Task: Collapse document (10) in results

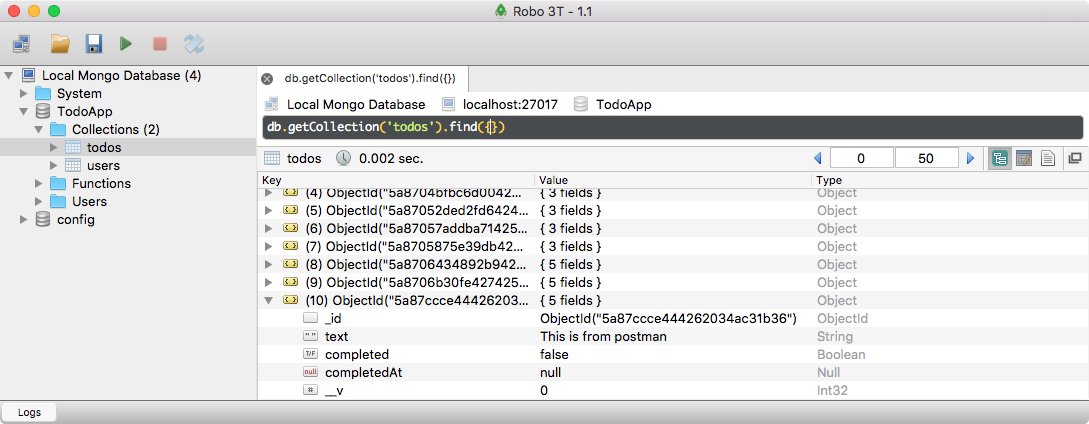Action: (x=268, y=300)
